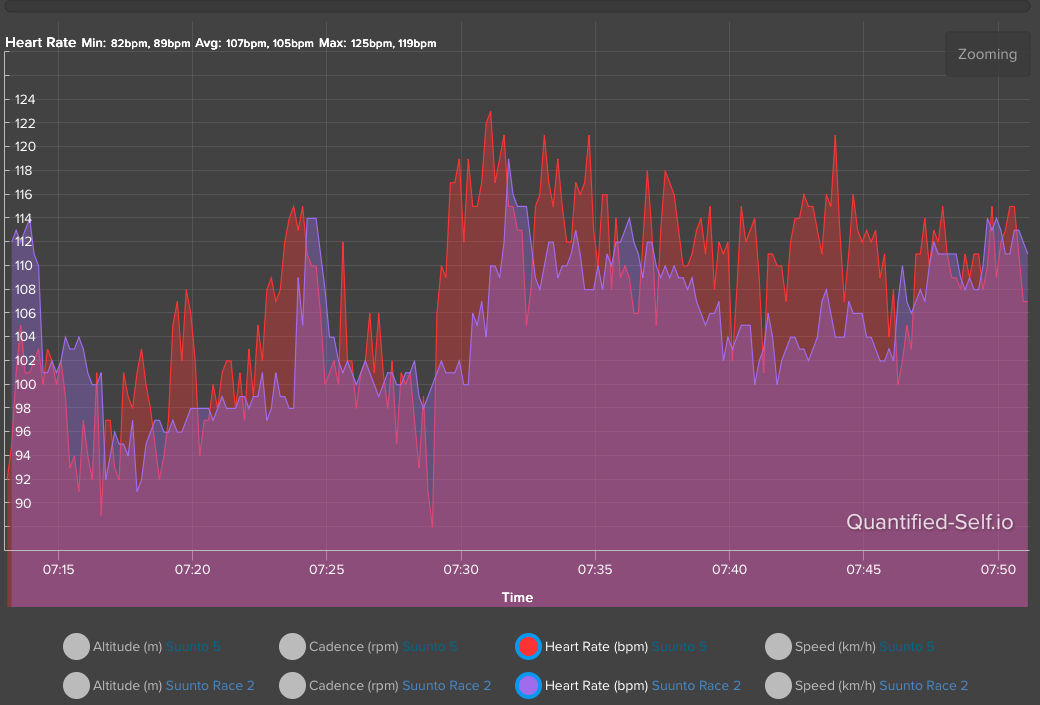Click the gray Cadence Suunto 5 legend marker

click(x=292, y=647)
